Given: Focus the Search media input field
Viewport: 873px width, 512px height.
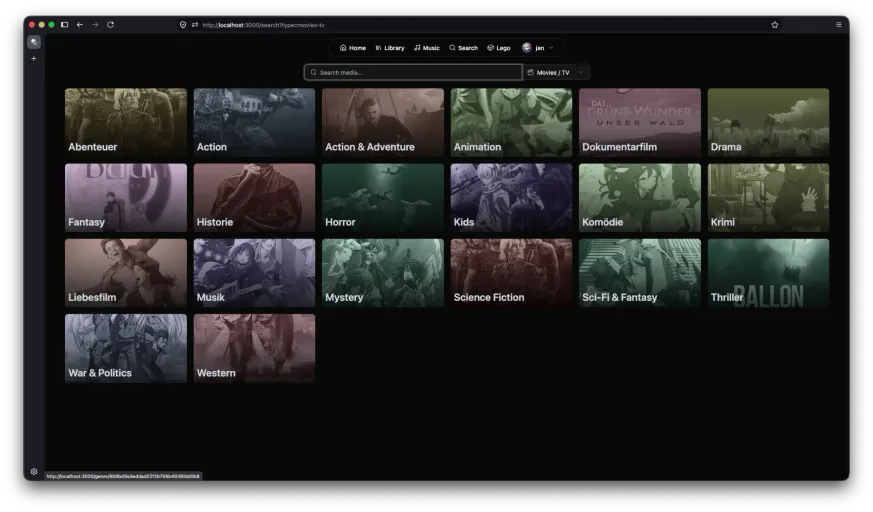Looking at the screenshot, I should pos(413,72).
